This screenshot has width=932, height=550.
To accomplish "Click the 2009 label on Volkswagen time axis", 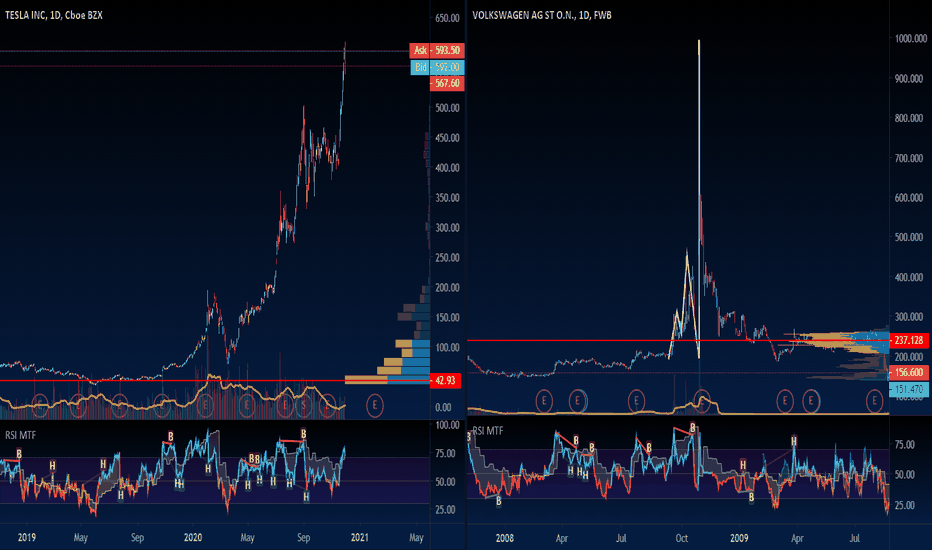I will tap(739, 538).
